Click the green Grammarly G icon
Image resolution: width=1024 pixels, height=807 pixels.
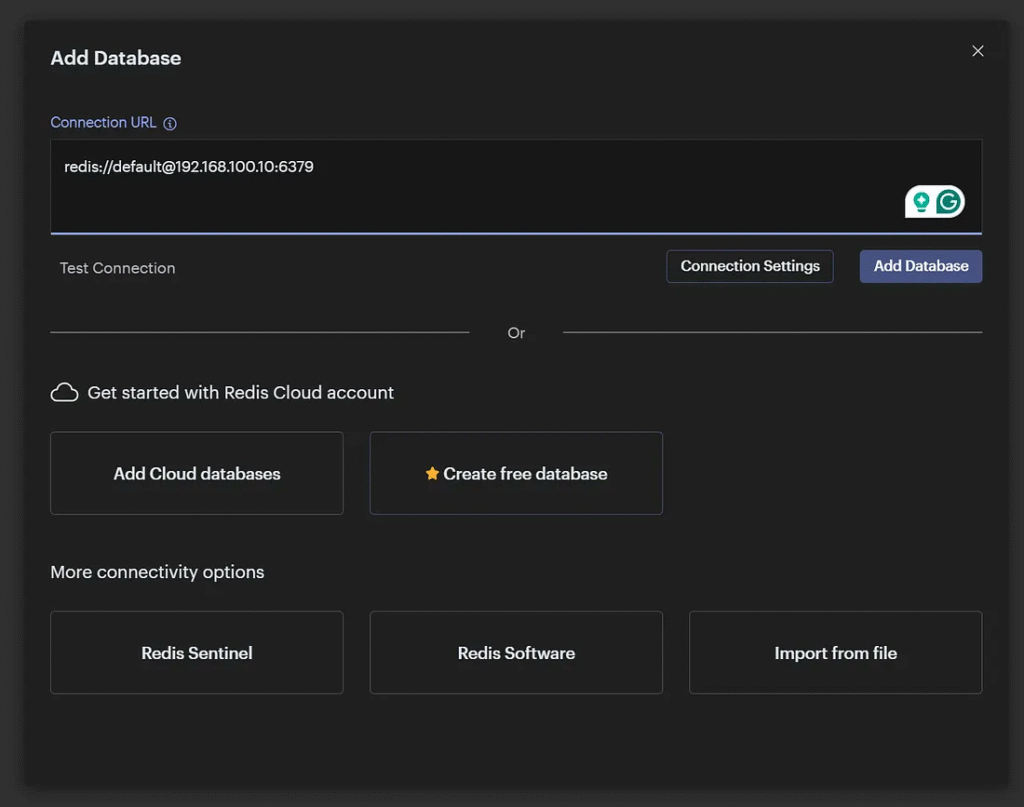[x=949, y=202]
